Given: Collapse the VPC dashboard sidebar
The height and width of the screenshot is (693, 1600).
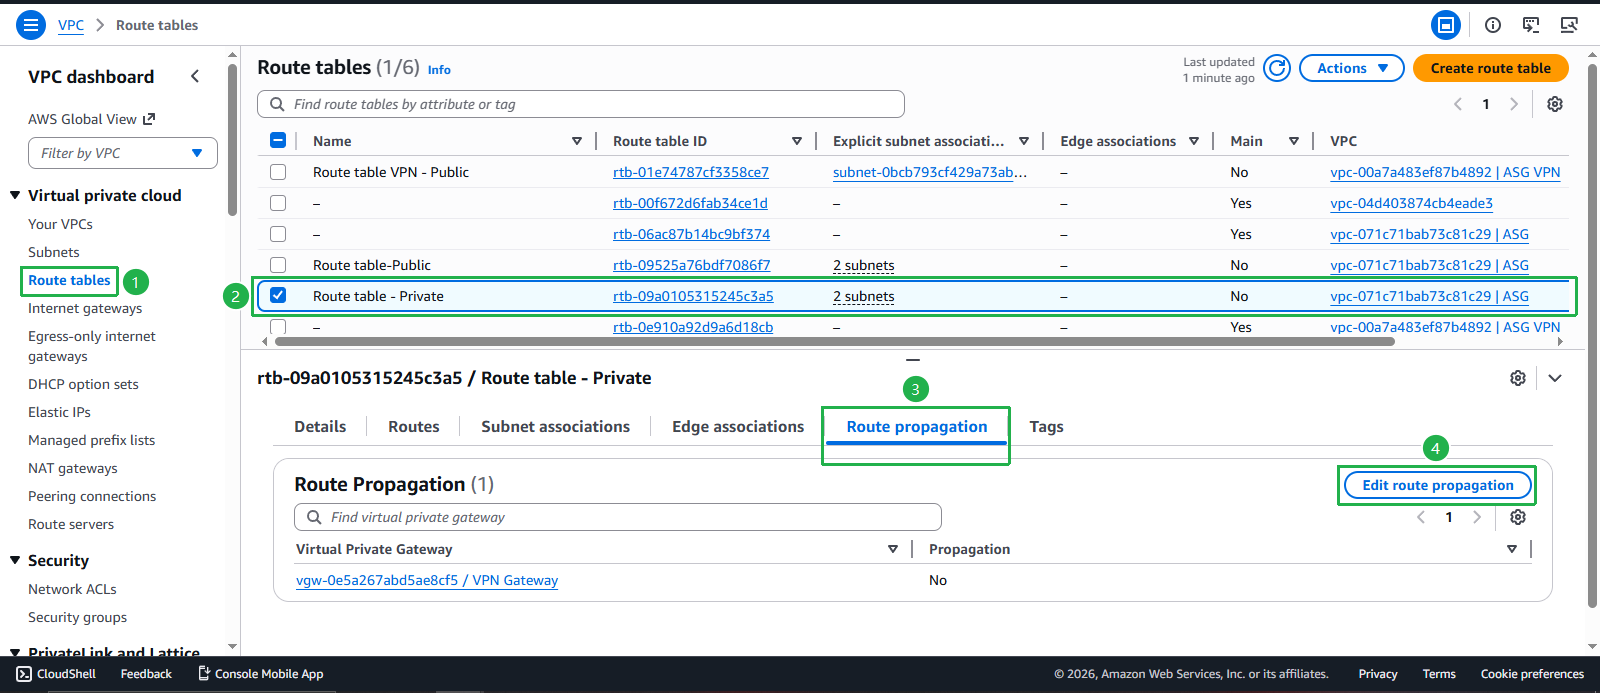Looking at the screenshot, I should [x=195, y=76].
